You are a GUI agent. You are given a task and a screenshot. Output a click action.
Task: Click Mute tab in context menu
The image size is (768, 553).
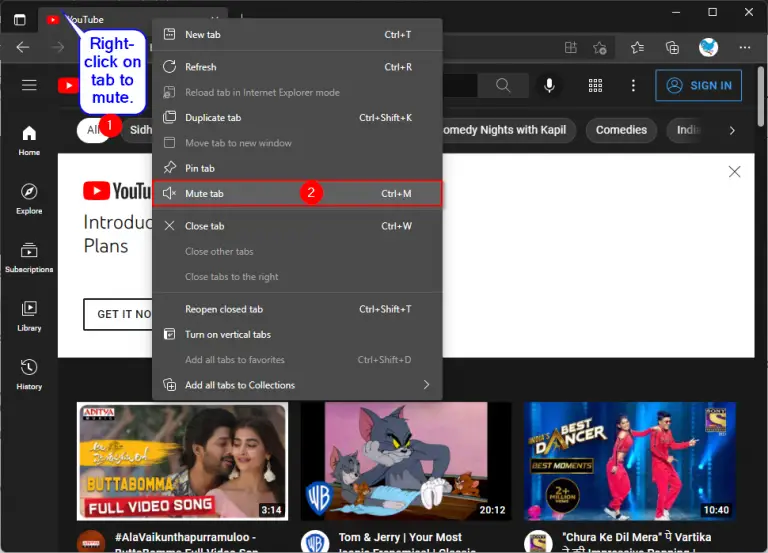pos(297,193)
